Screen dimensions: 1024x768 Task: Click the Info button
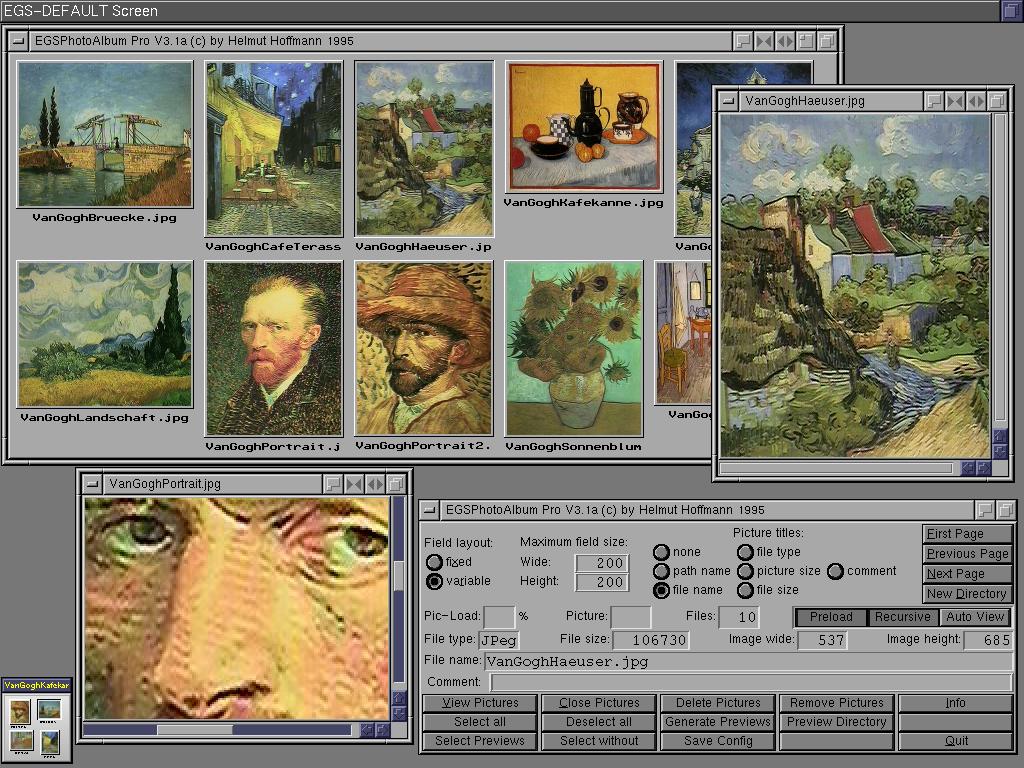(x=956, y=703)
